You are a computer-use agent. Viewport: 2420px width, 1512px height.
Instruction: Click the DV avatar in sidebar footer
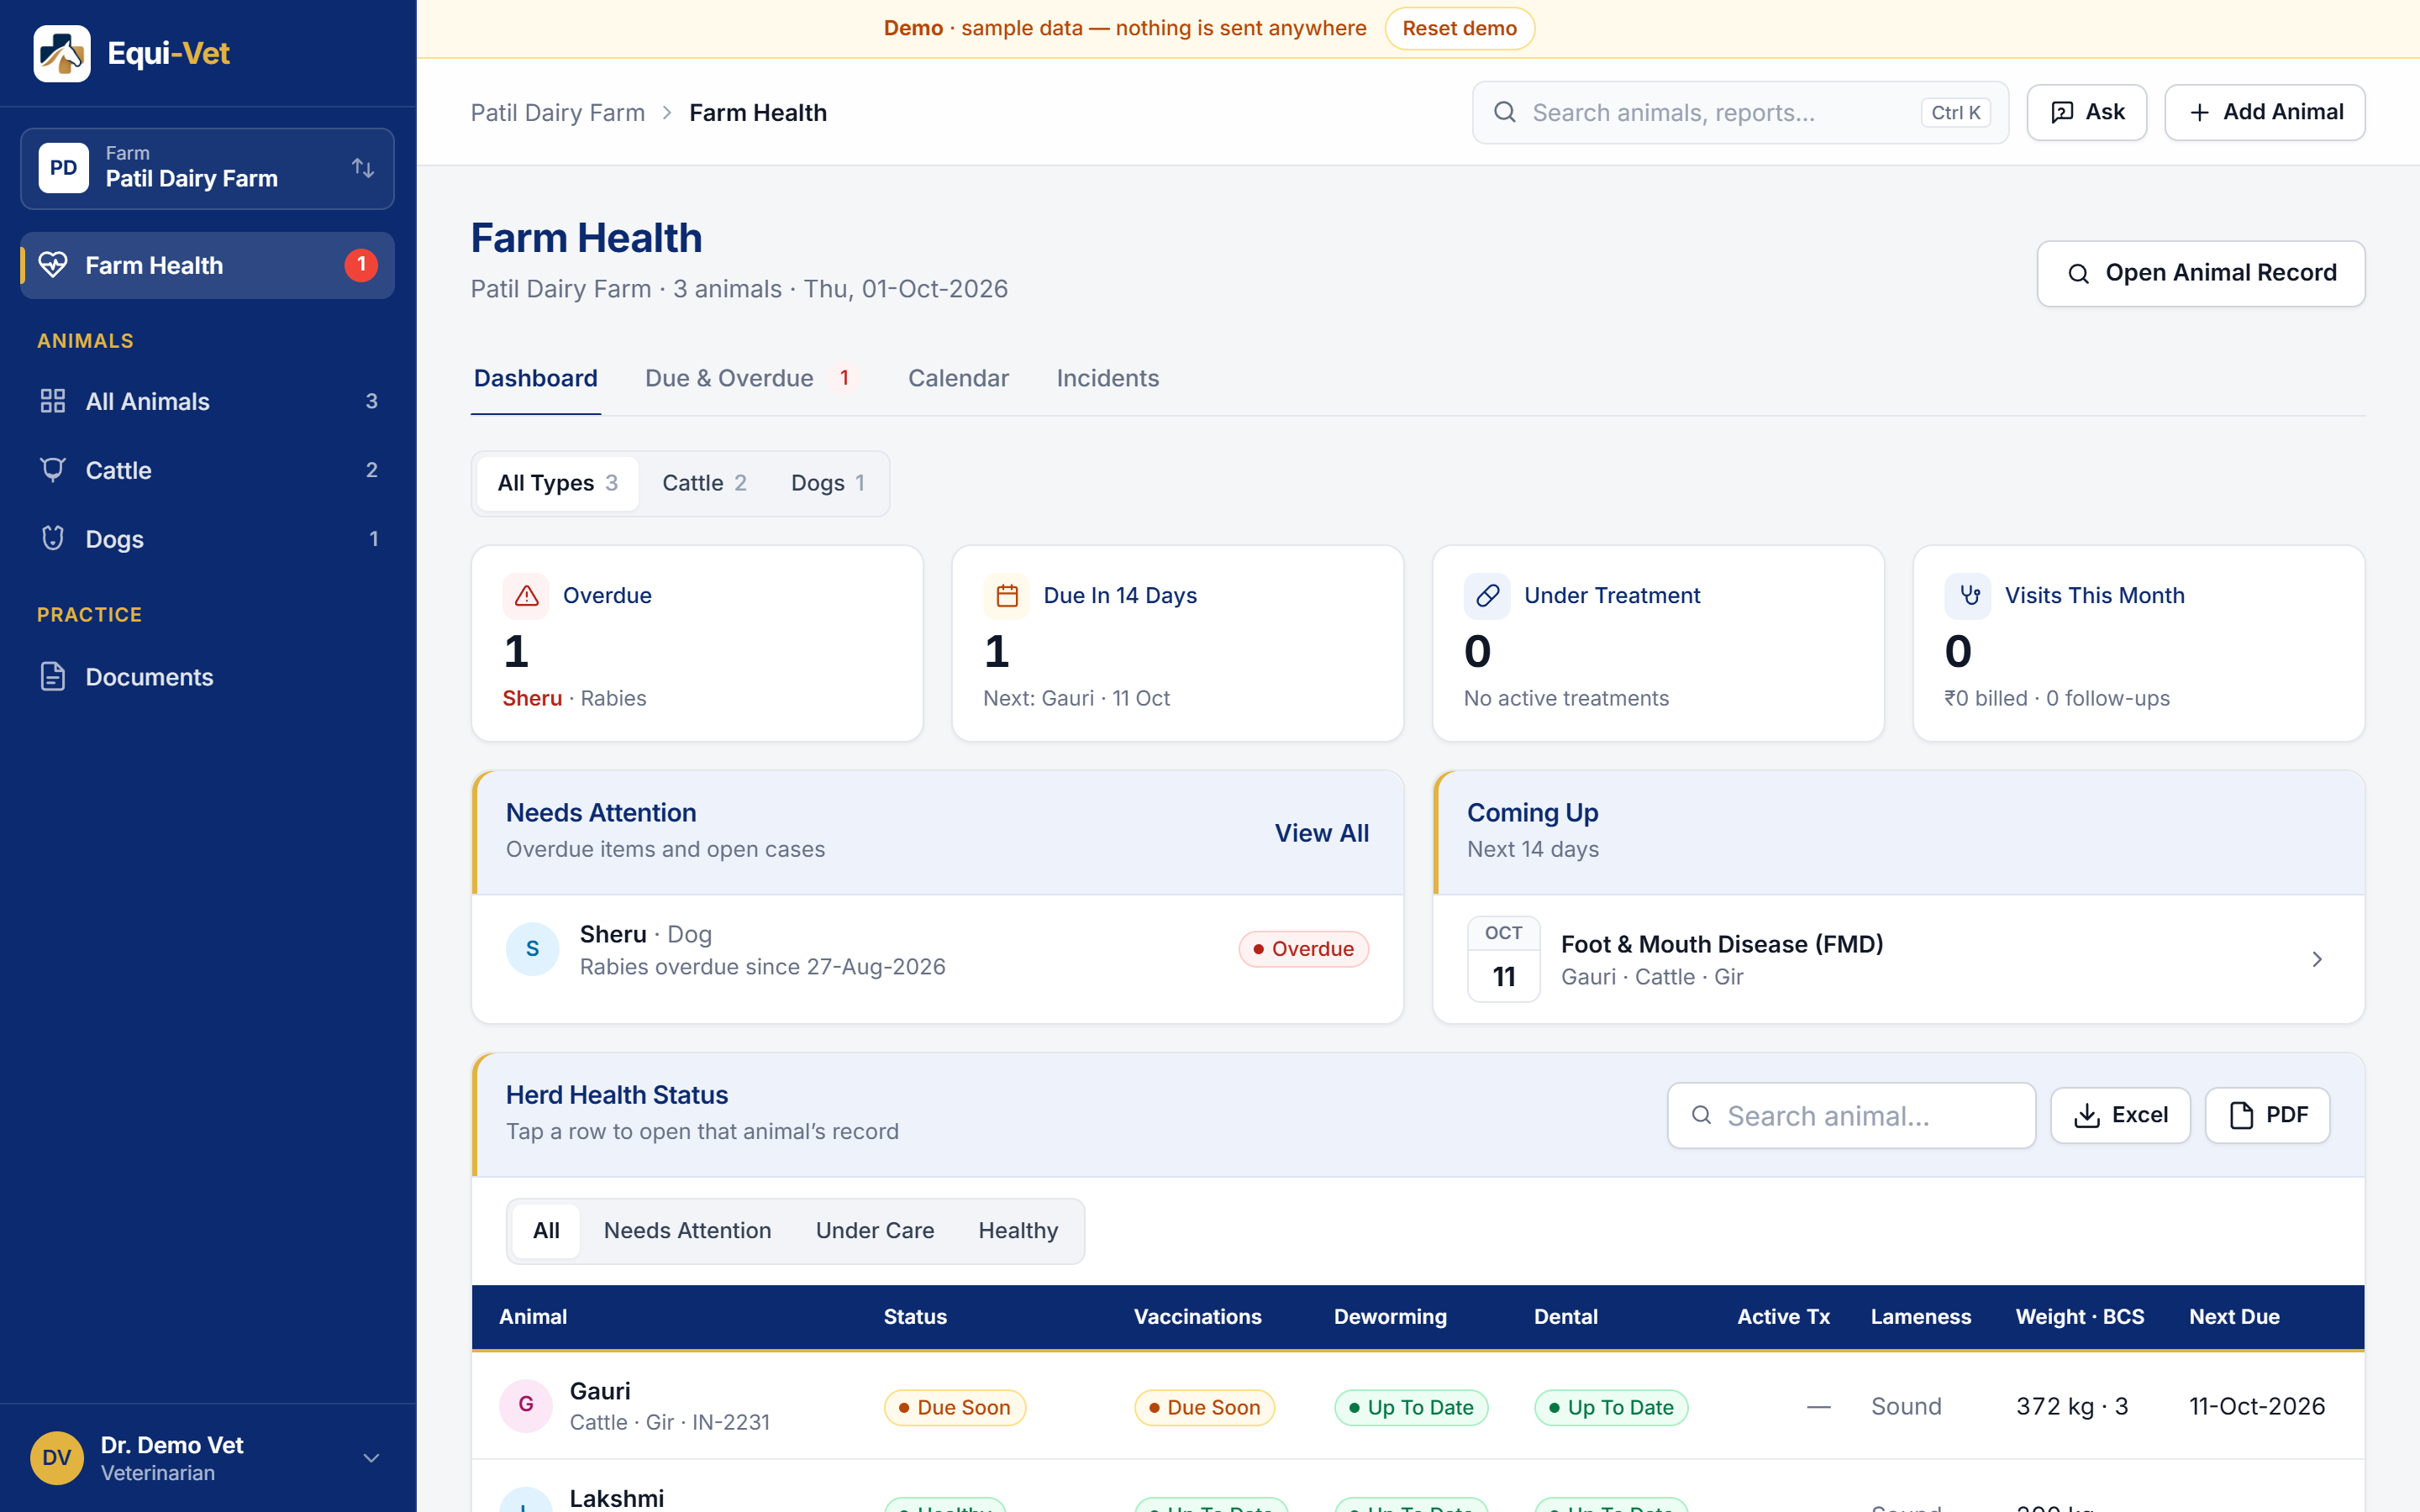point(57,1458)
